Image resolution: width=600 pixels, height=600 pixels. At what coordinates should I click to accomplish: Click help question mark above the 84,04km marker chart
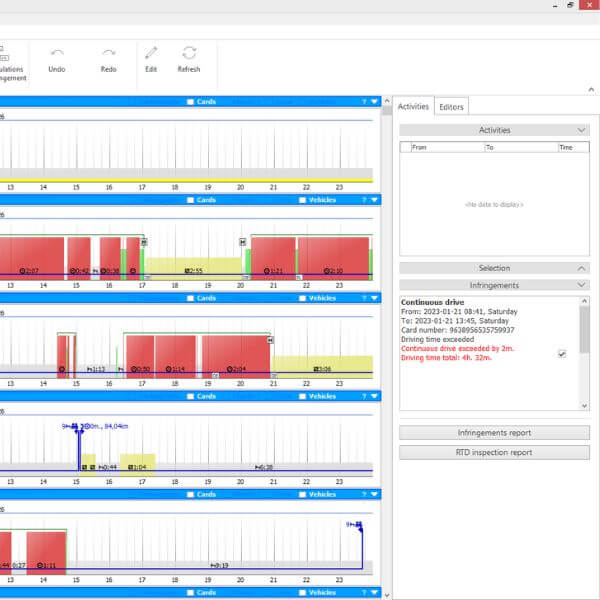pyautogui.click(x=364, y=396)
